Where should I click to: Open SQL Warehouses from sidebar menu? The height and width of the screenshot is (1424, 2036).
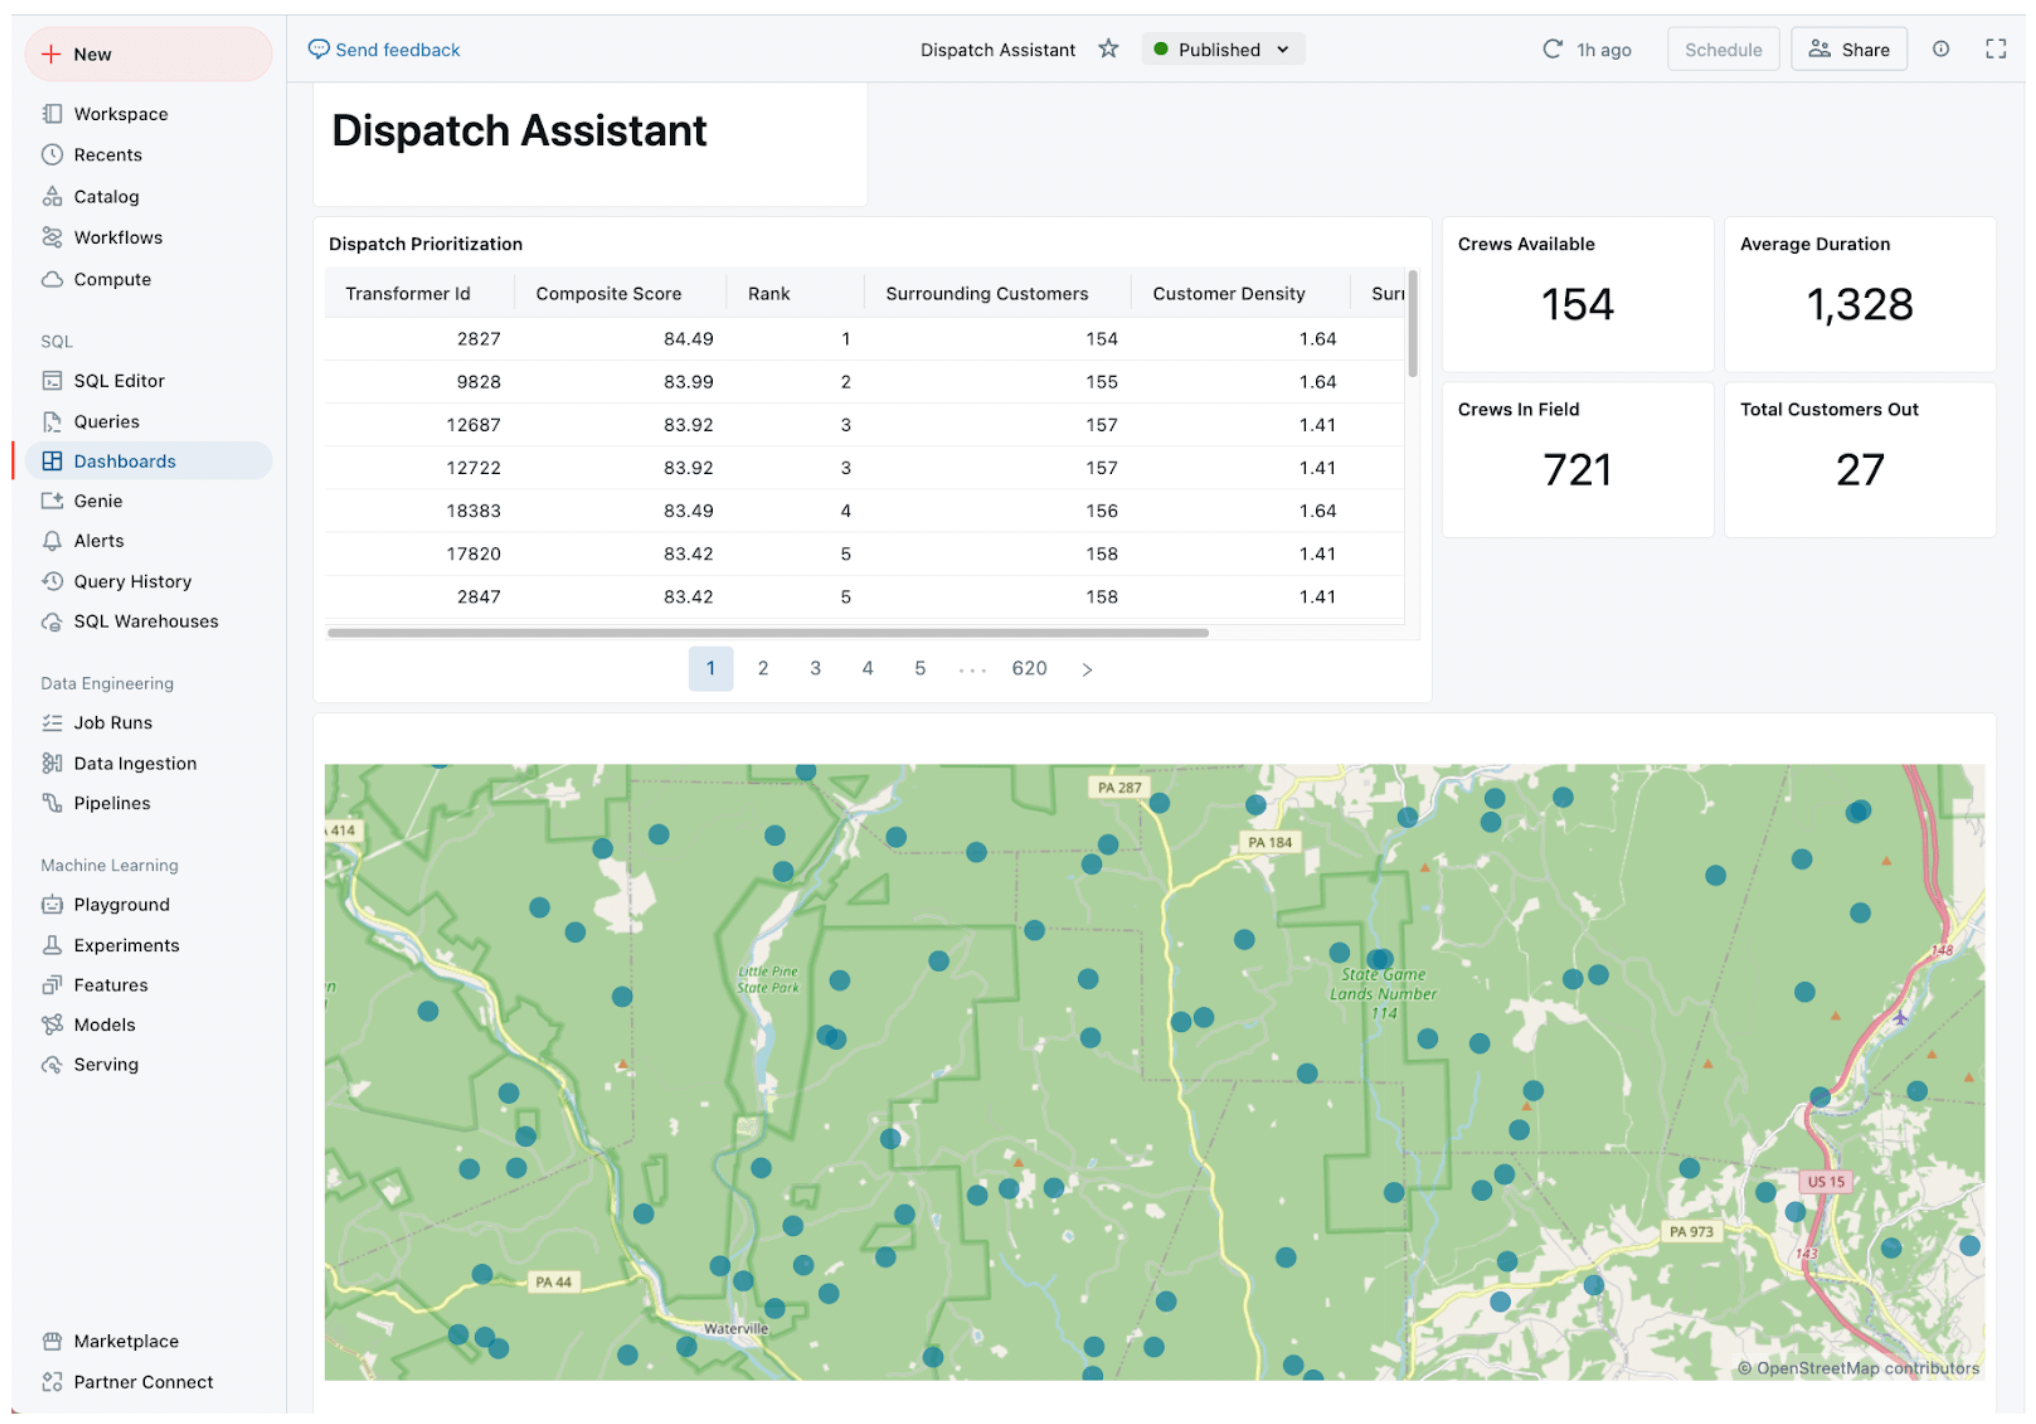(x=147, y=619)
